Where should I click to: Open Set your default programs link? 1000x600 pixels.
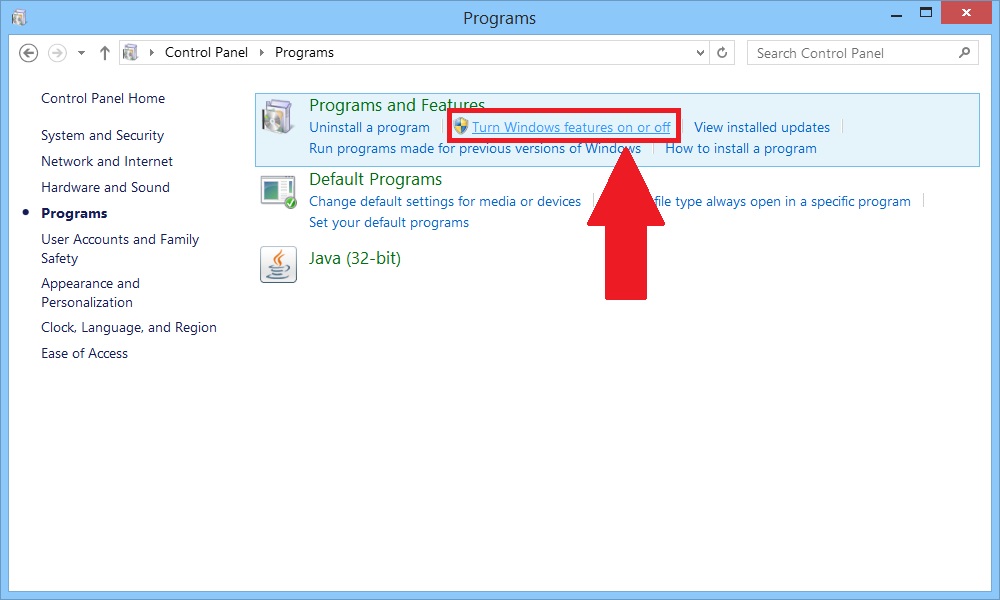389,222
